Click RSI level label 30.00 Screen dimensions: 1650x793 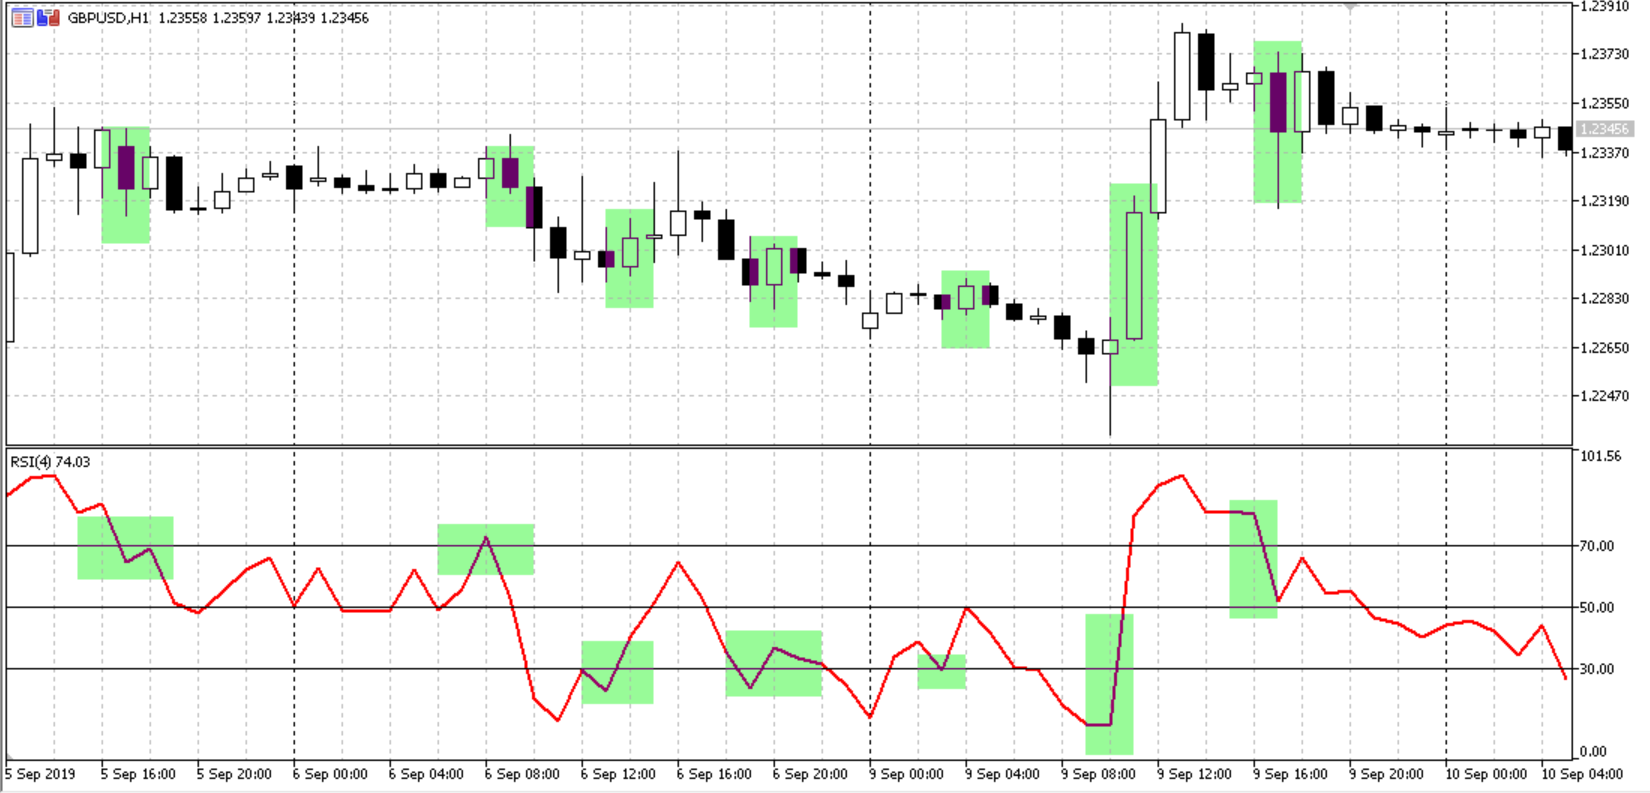pyautogui.click(x=1598, y=669)
